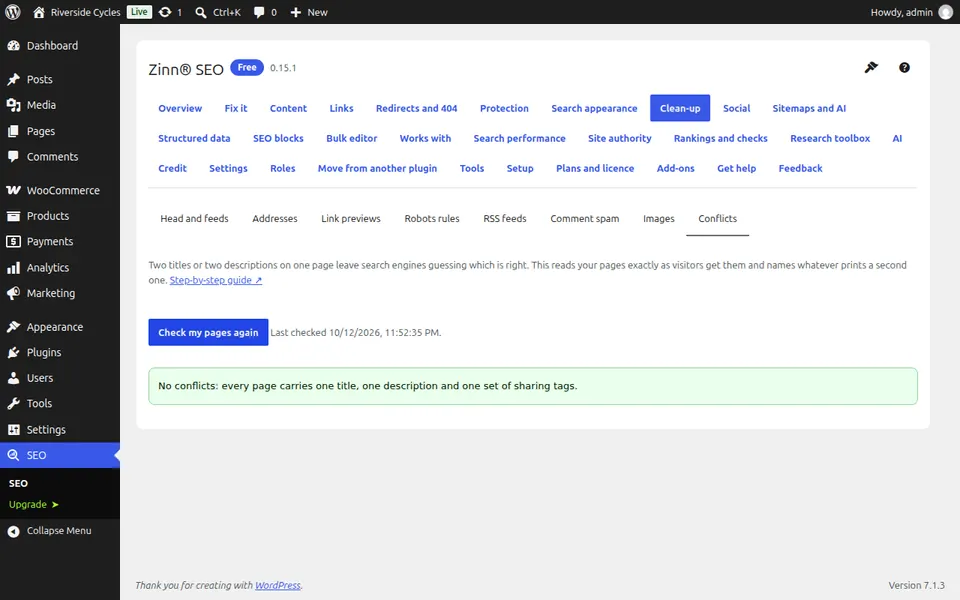The width and height of the screenshot is (960, 600).
Task: Open the New content dropdown
Action: pos(309,12)
